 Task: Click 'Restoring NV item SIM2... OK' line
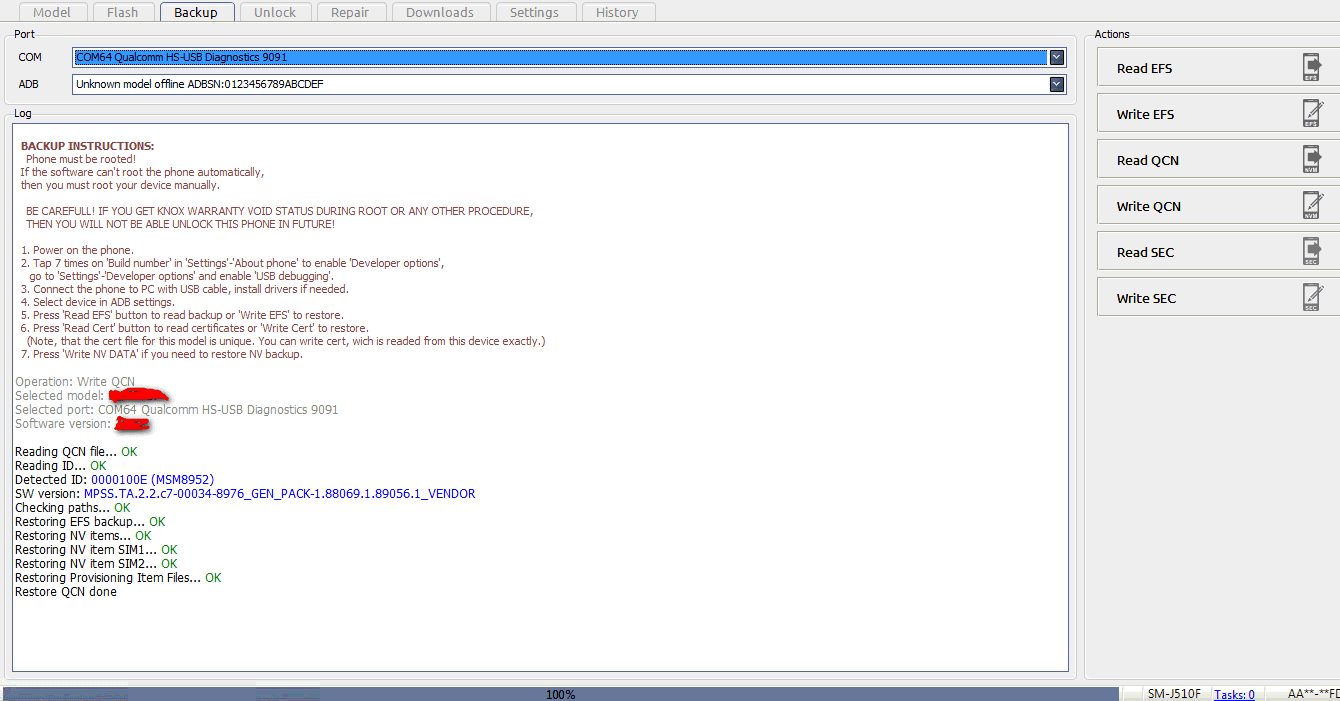pyautogui.click(x=96, y=564)
